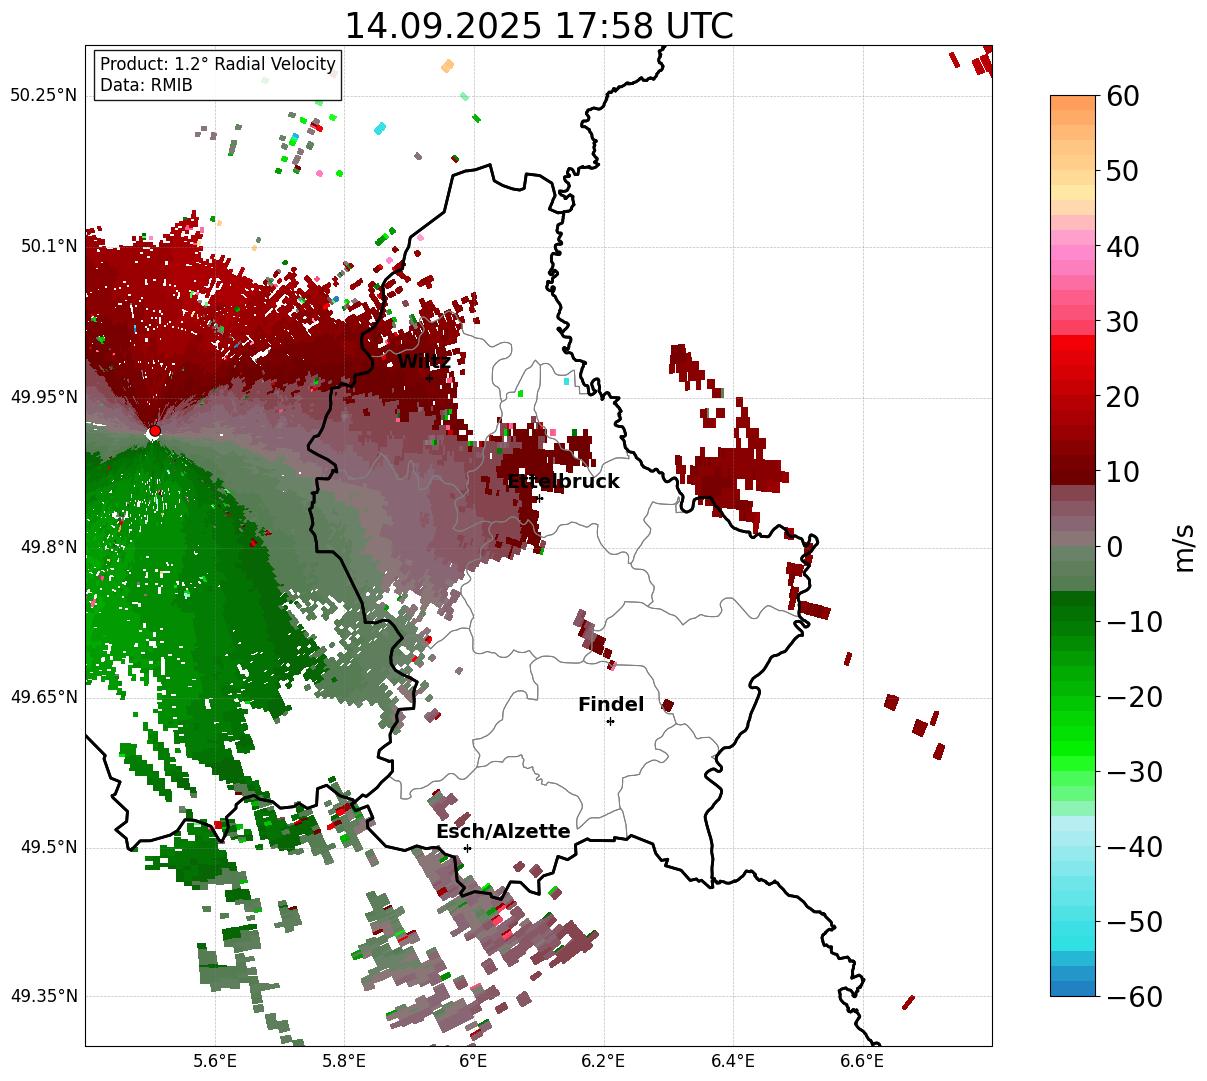This screenshot has height=1081, width=1207.
Task: Click the colorbar label 40
Action: [x=1125, y=246]
